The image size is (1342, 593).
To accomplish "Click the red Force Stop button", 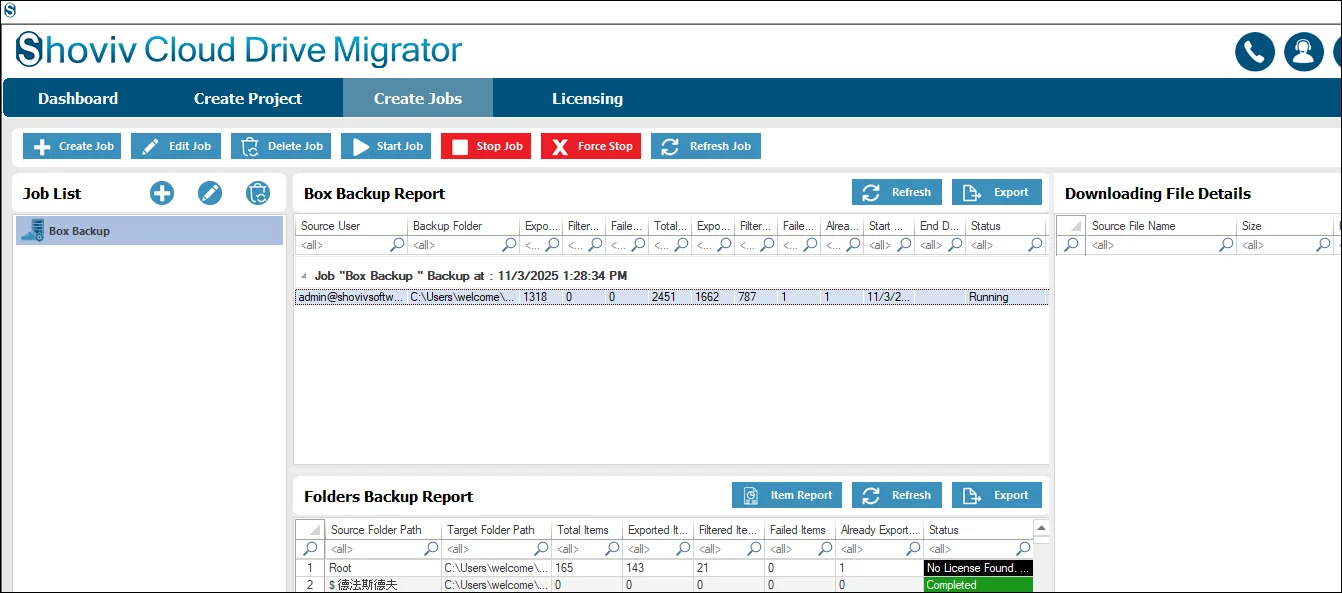I will [x=591, y=146].
